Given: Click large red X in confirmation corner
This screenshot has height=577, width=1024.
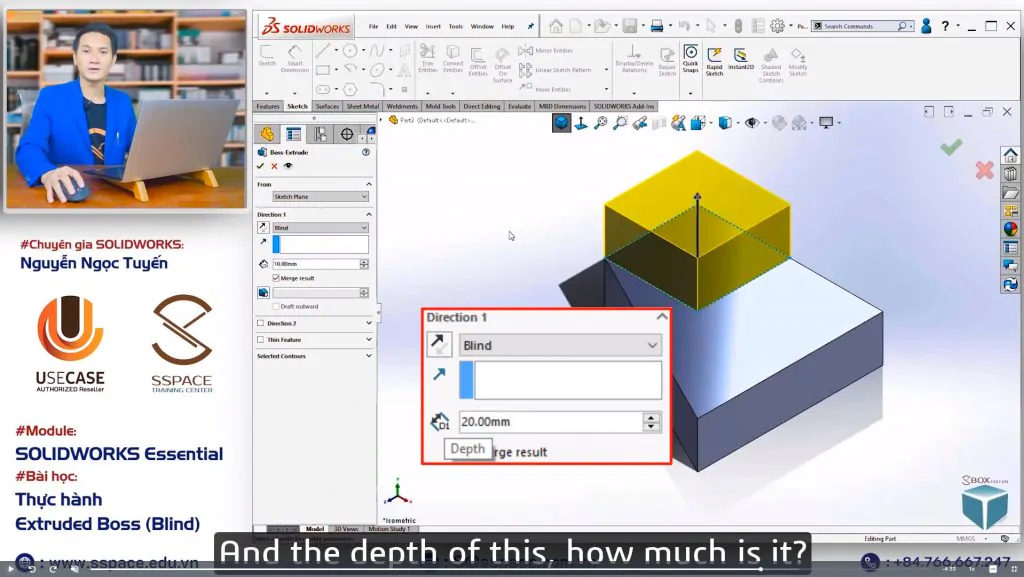Looking at the screenshot, I should pyautogui.click(x=984, y=170).
